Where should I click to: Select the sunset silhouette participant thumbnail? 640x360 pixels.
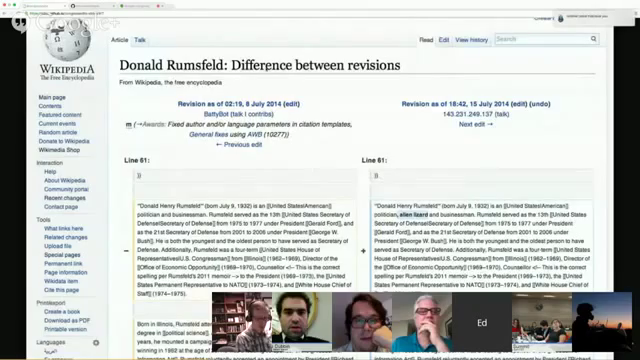tap(602, 322)
